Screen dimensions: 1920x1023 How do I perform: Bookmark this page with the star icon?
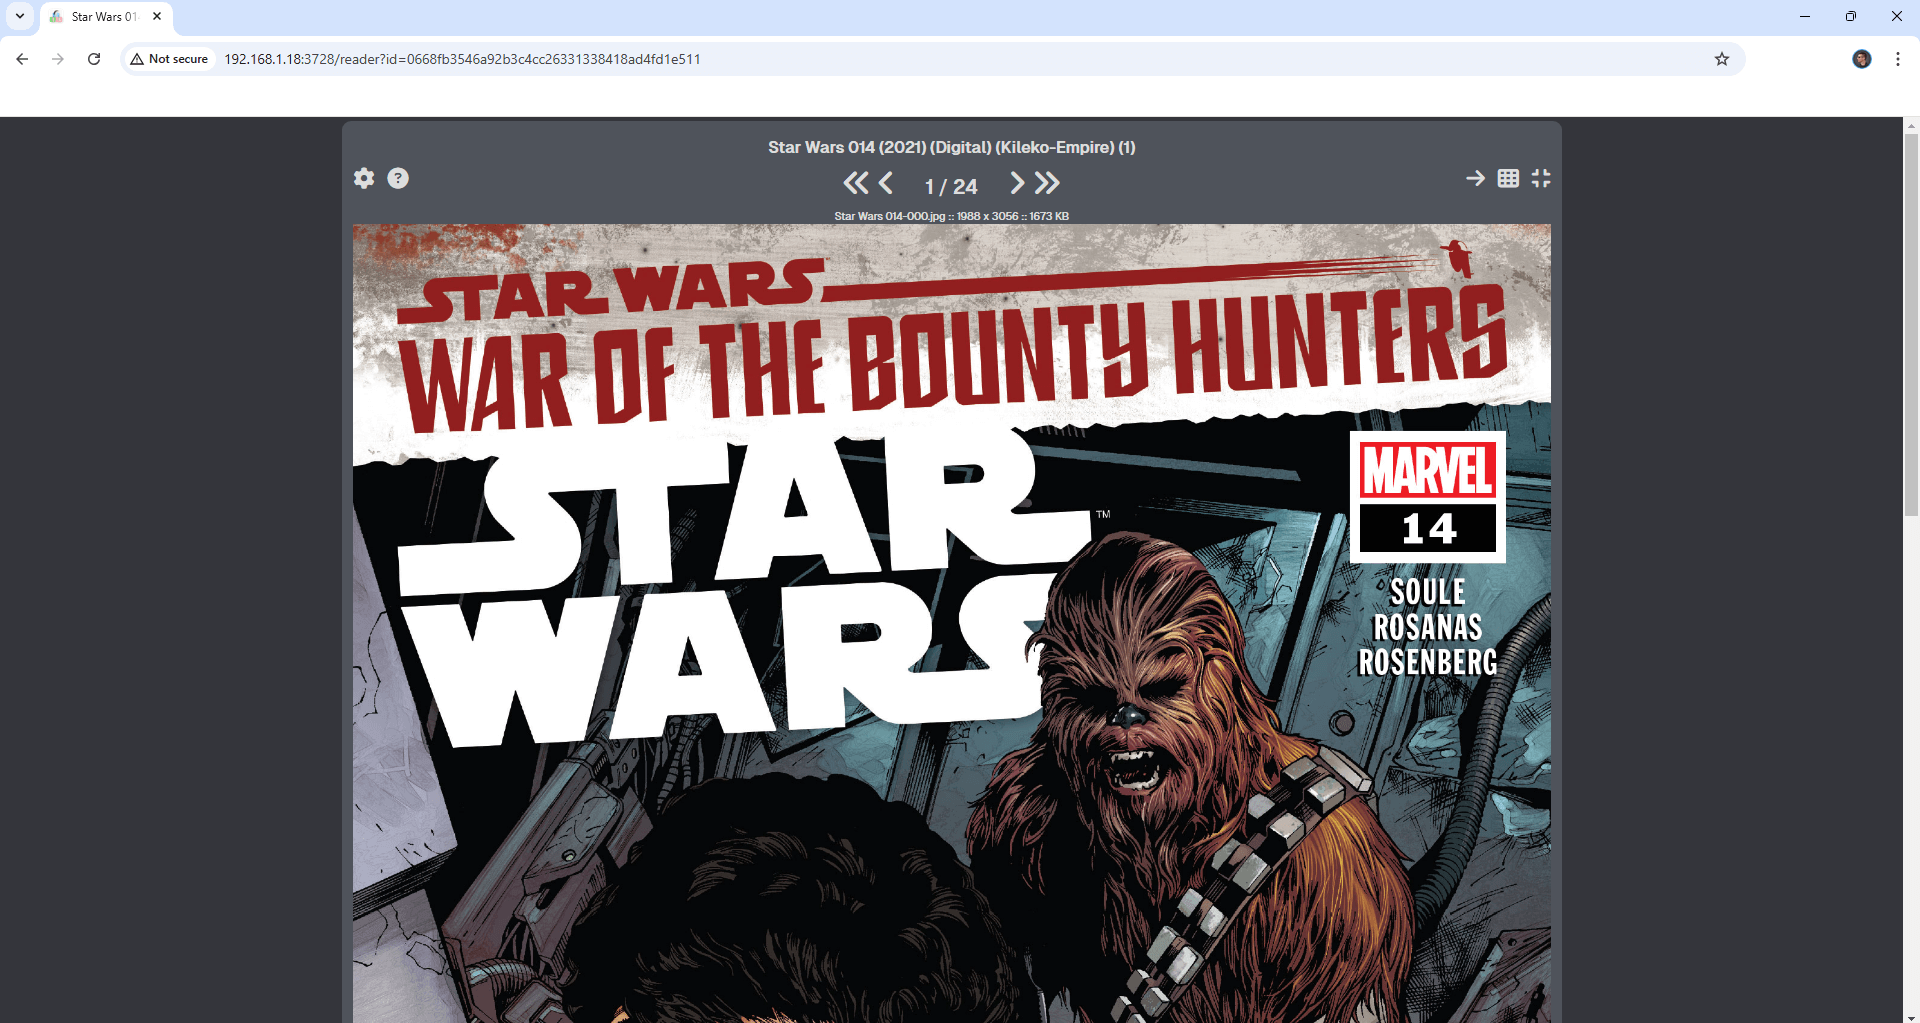pyautogui.click(x=1722, y=59)
